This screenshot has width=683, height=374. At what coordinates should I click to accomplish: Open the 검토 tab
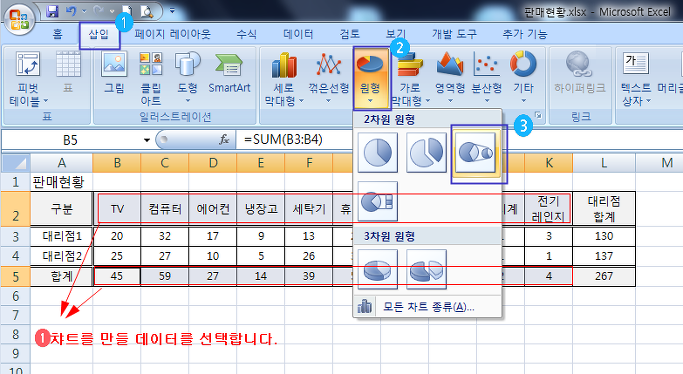350,34
